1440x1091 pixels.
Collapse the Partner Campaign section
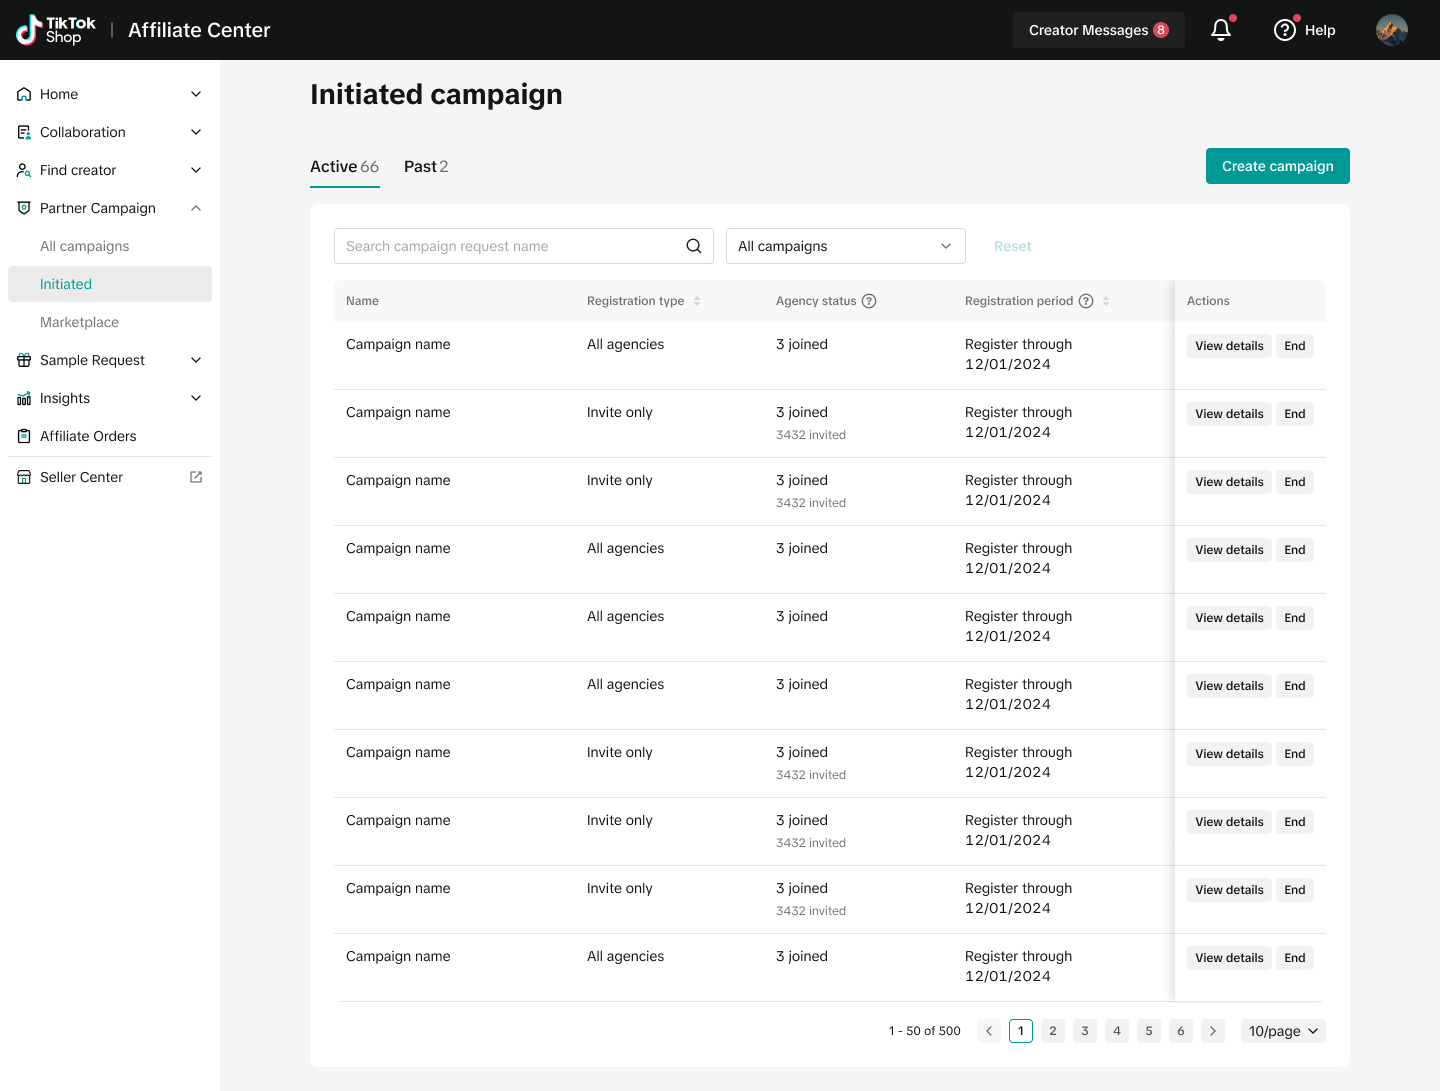click(x=196, y=208)
